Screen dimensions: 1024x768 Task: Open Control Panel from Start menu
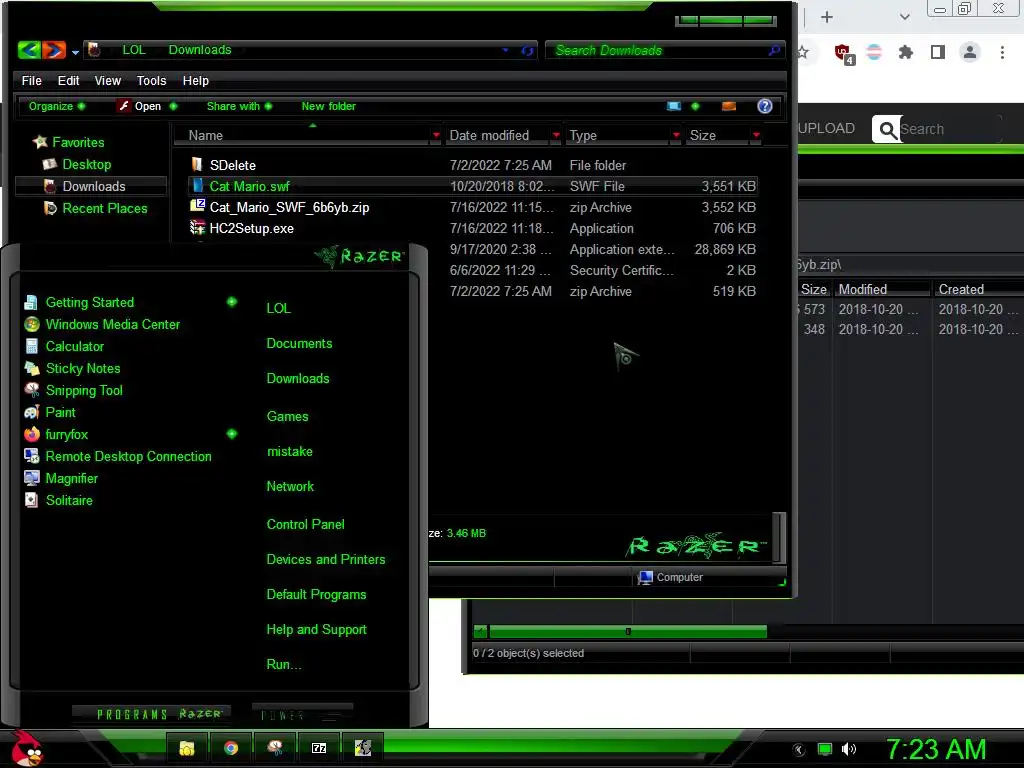point(305,524)
